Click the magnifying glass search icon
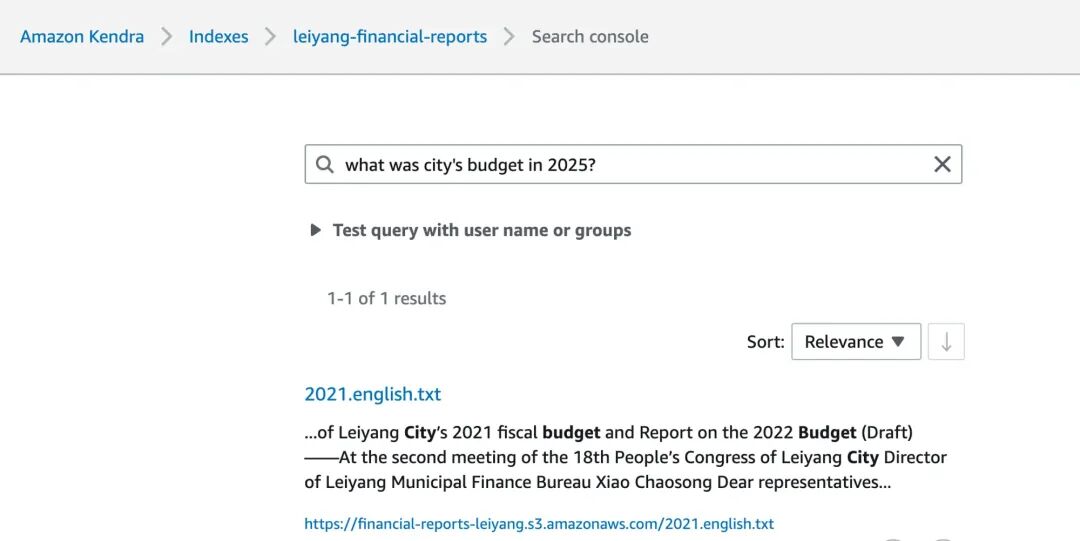The image size is (1080, 541). 324,164
